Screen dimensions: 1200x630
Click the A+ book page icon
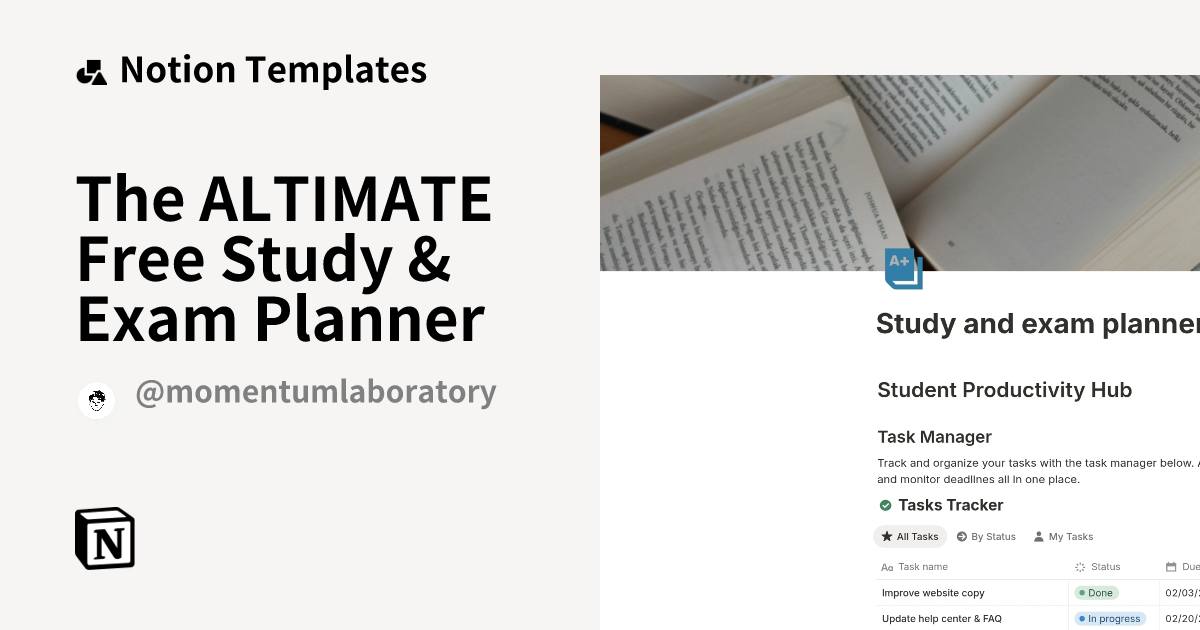pyautogui.click(x=903, y=268)
